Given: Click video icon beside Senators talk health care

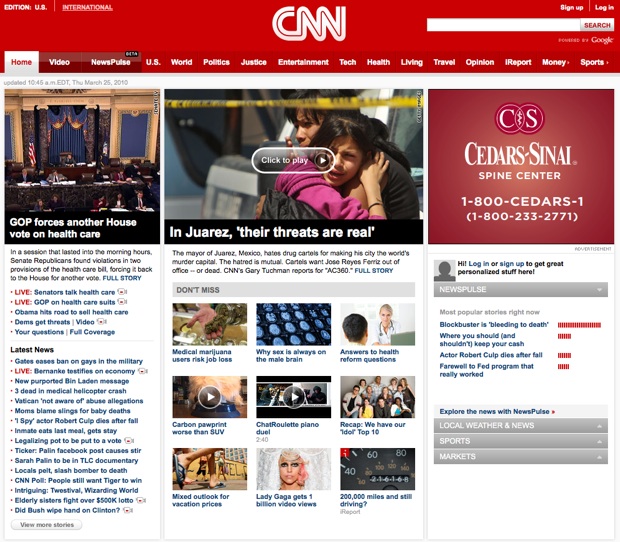Looking at the screenshot, I should tap(121, 292).
